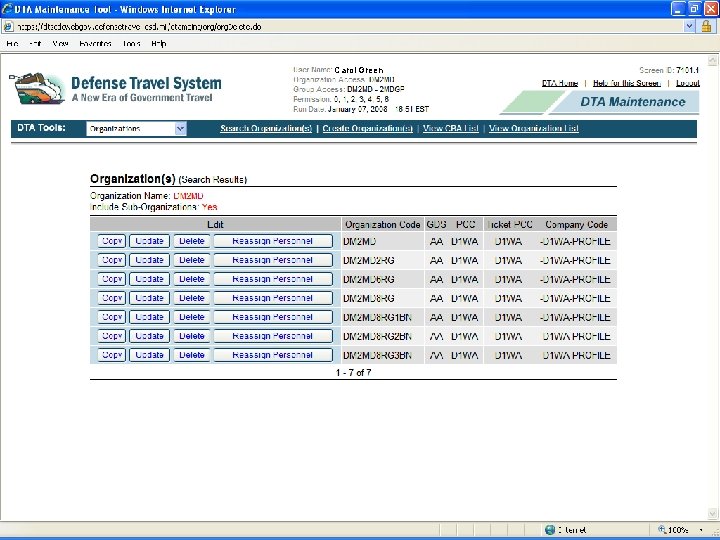
Task: Copy the DM2MD8RG2BN organization
Action: [112, 336]
